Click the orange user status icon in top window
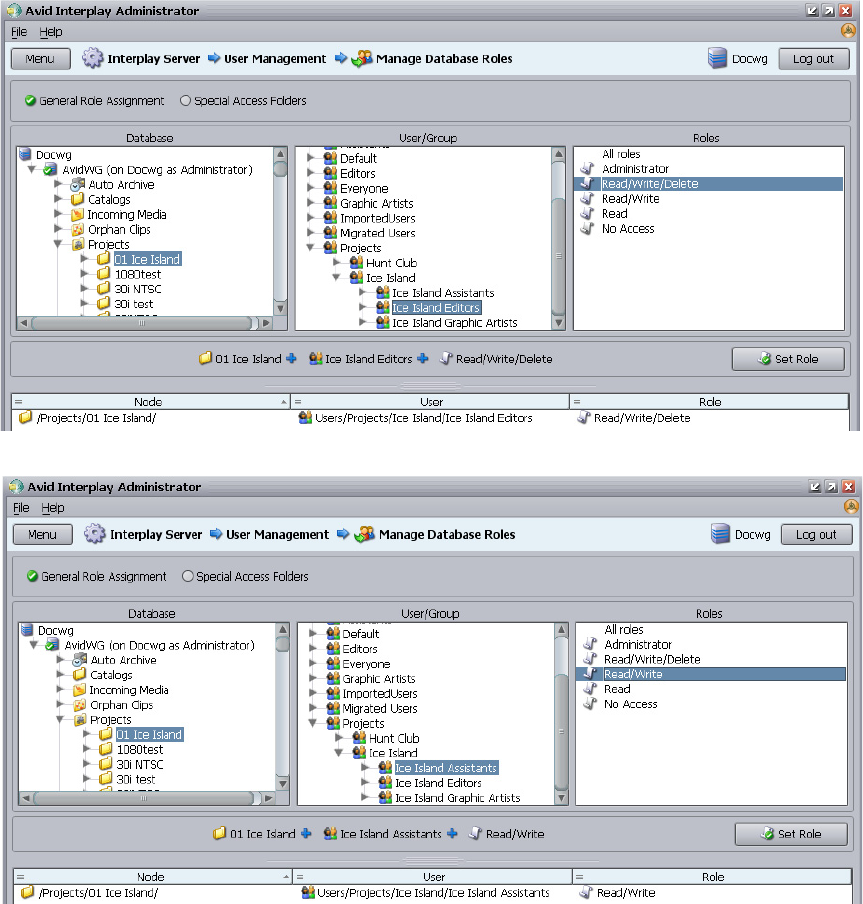Screen dimensions: 863x904 coord(848,31)
